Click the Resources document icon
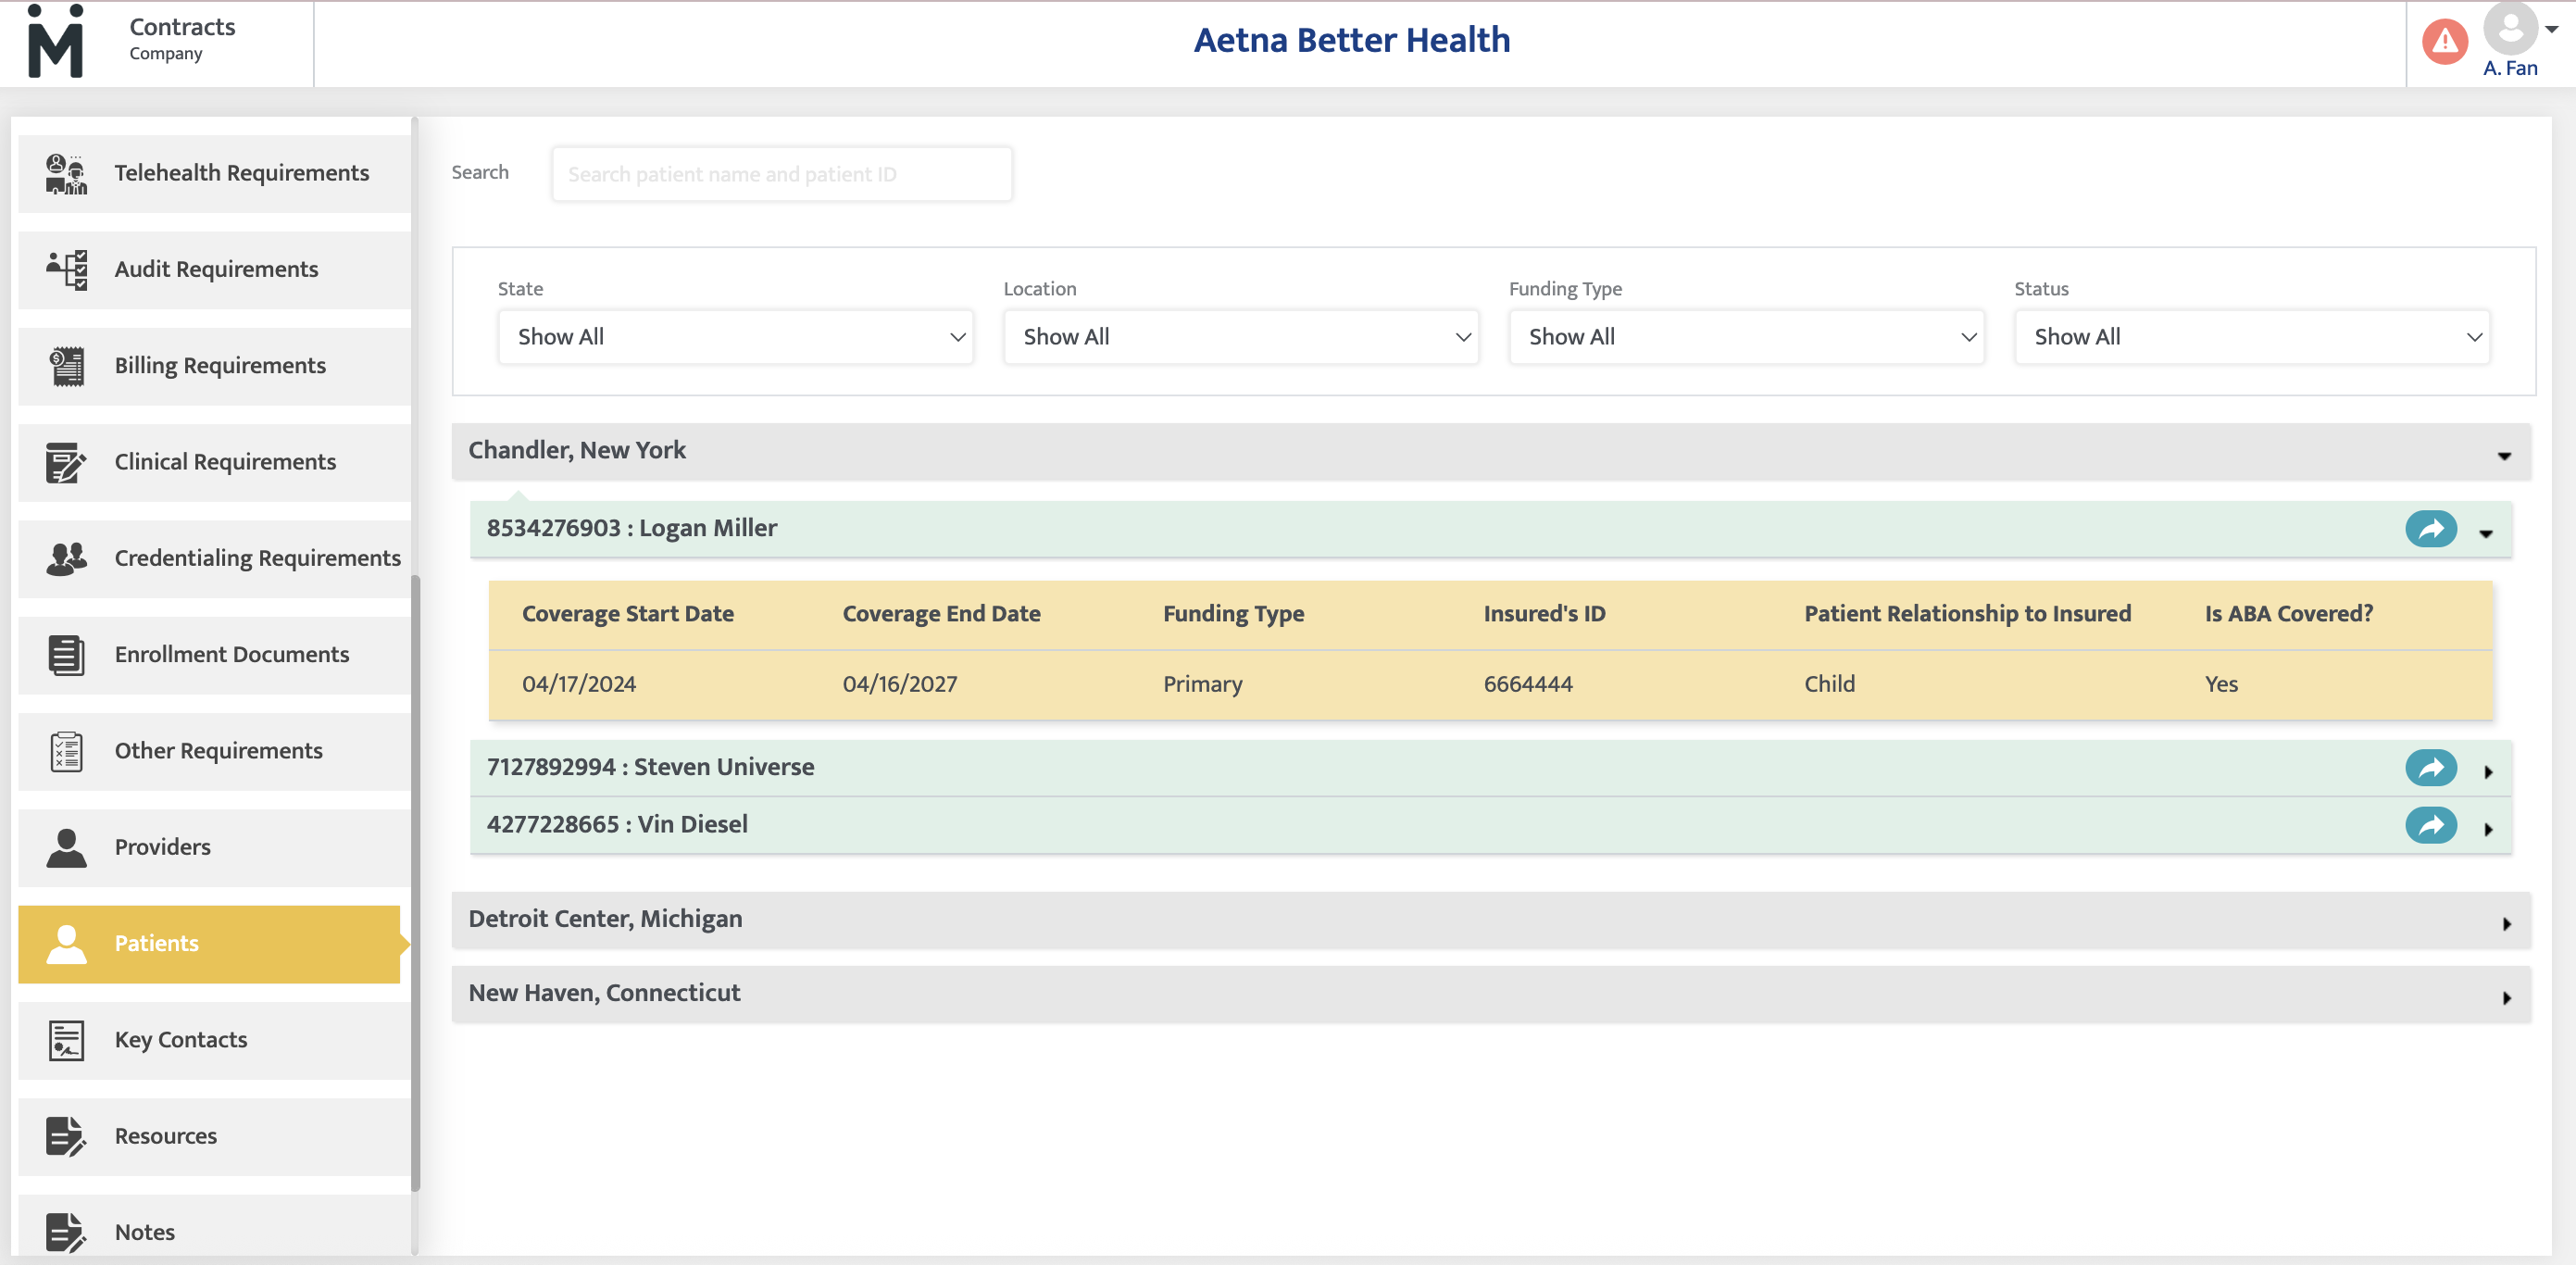2576x1265 pixels. pos(66,1136)
